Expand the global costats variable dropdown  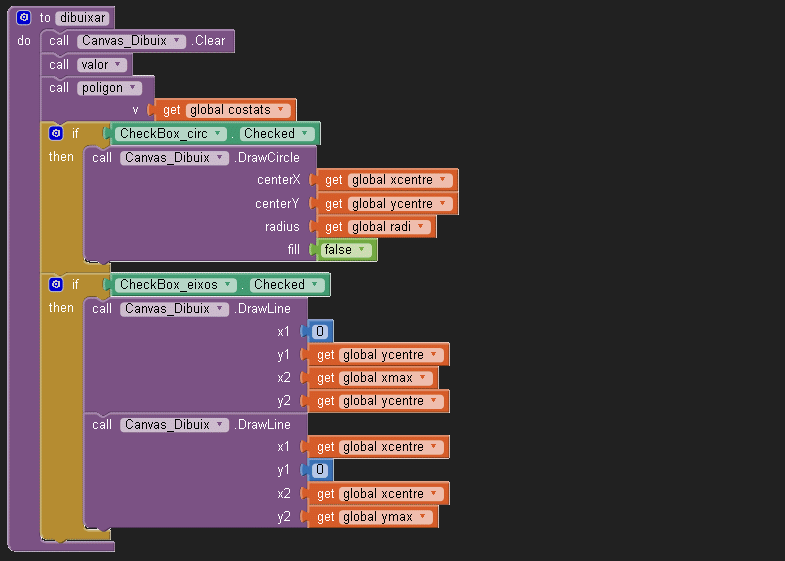238,110
